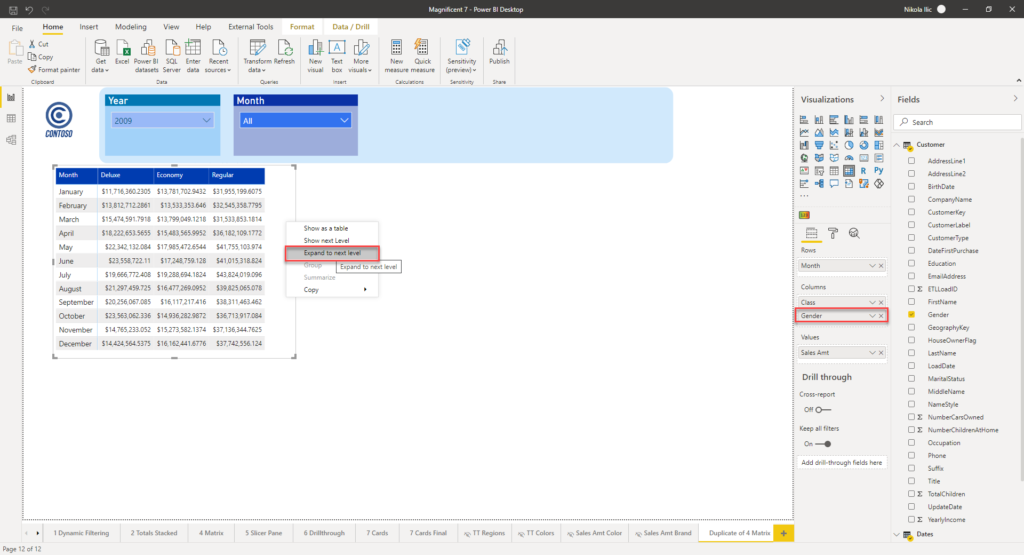Switch to the 7 Cards Final page
The image size is (1024, 555).
point(428,533)
